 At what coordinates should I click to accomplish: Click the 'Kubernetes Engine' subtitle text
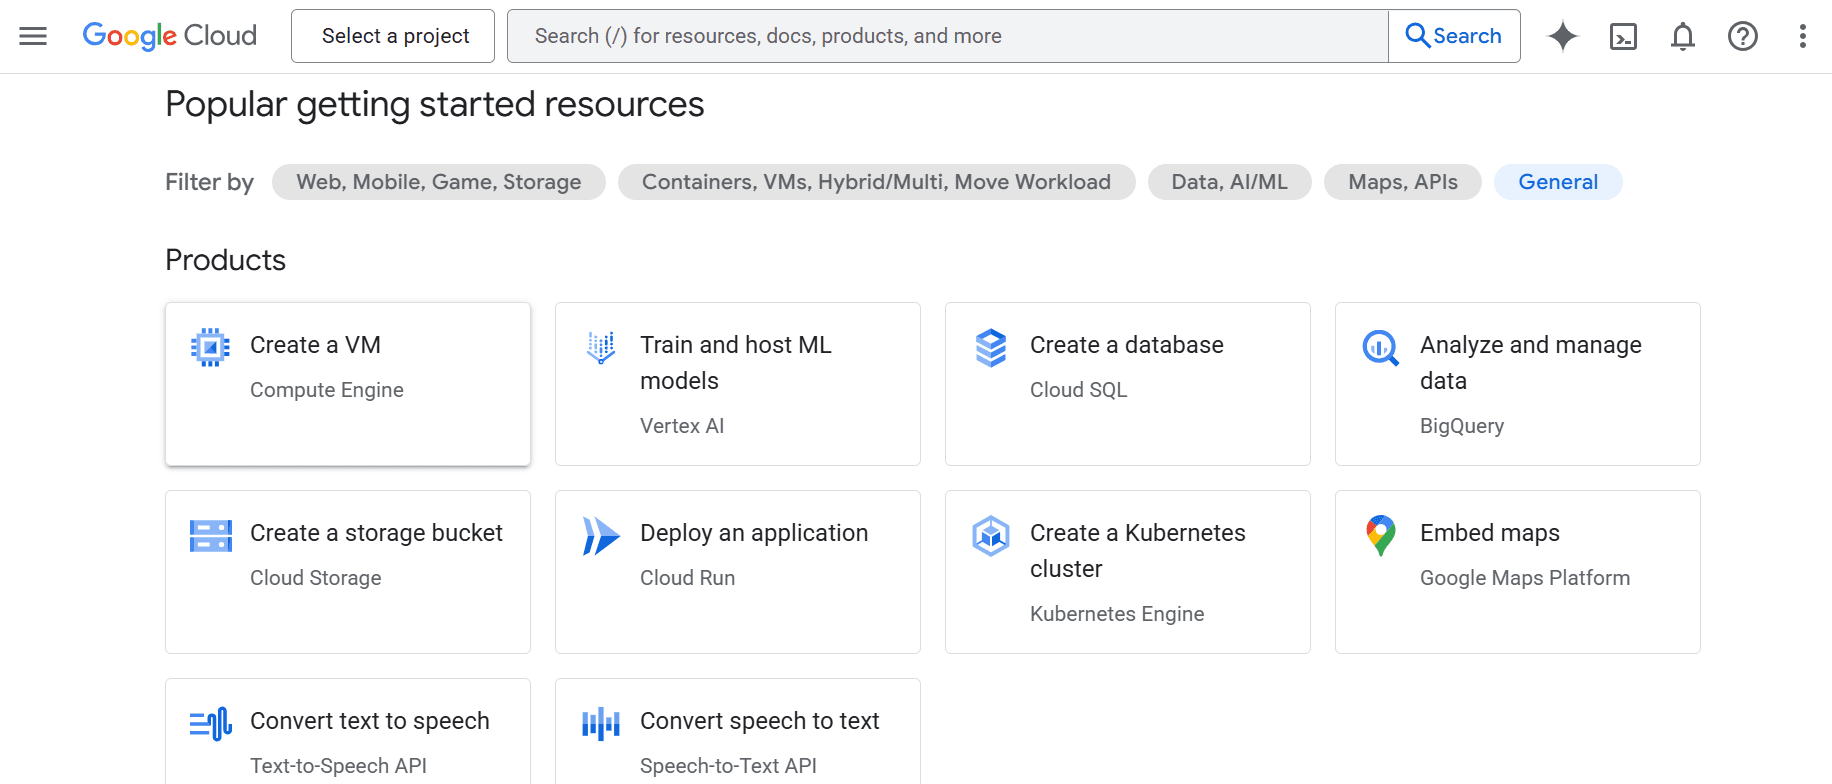tap(1117, 614)
